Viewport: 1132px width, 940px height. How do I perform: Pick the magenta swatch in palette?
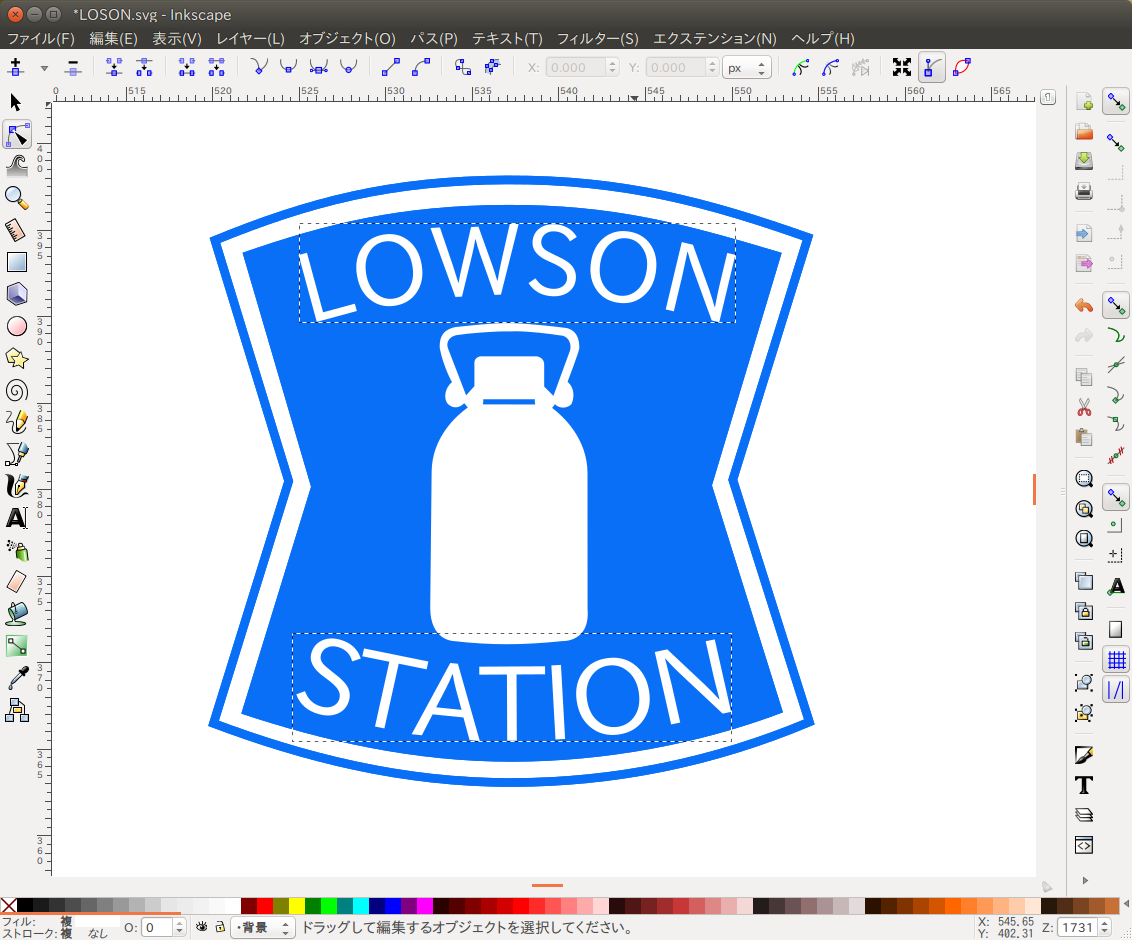pos(424,905)
